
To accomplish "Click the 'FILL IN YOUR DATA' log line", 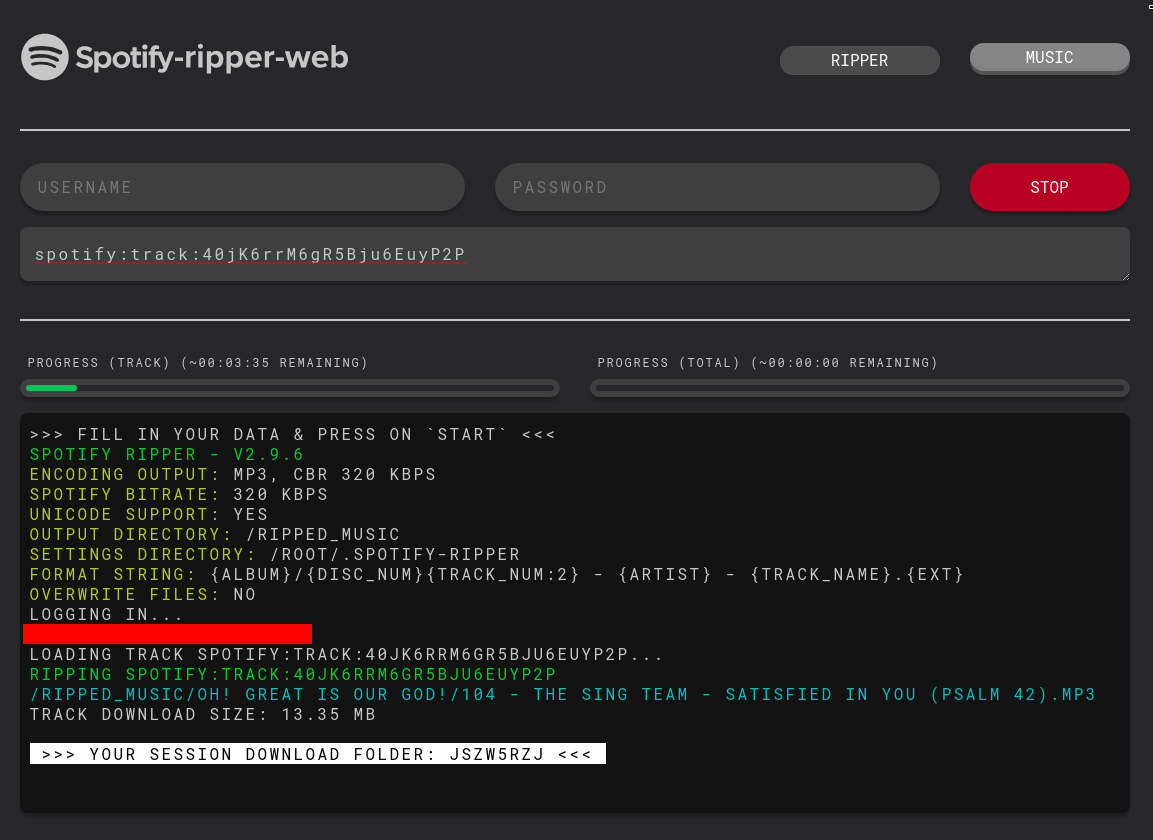I will pyautogui.click(x=293, y=435).
